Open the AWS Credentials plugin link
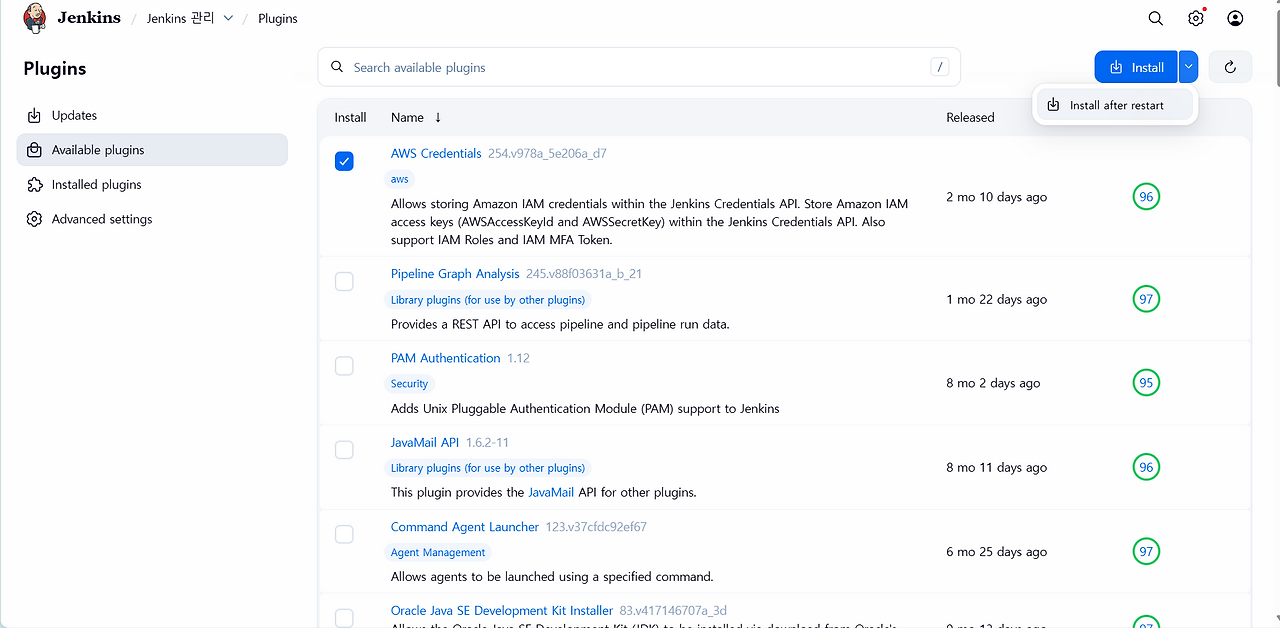The image size is (1280, 628). tap(436, 153)
